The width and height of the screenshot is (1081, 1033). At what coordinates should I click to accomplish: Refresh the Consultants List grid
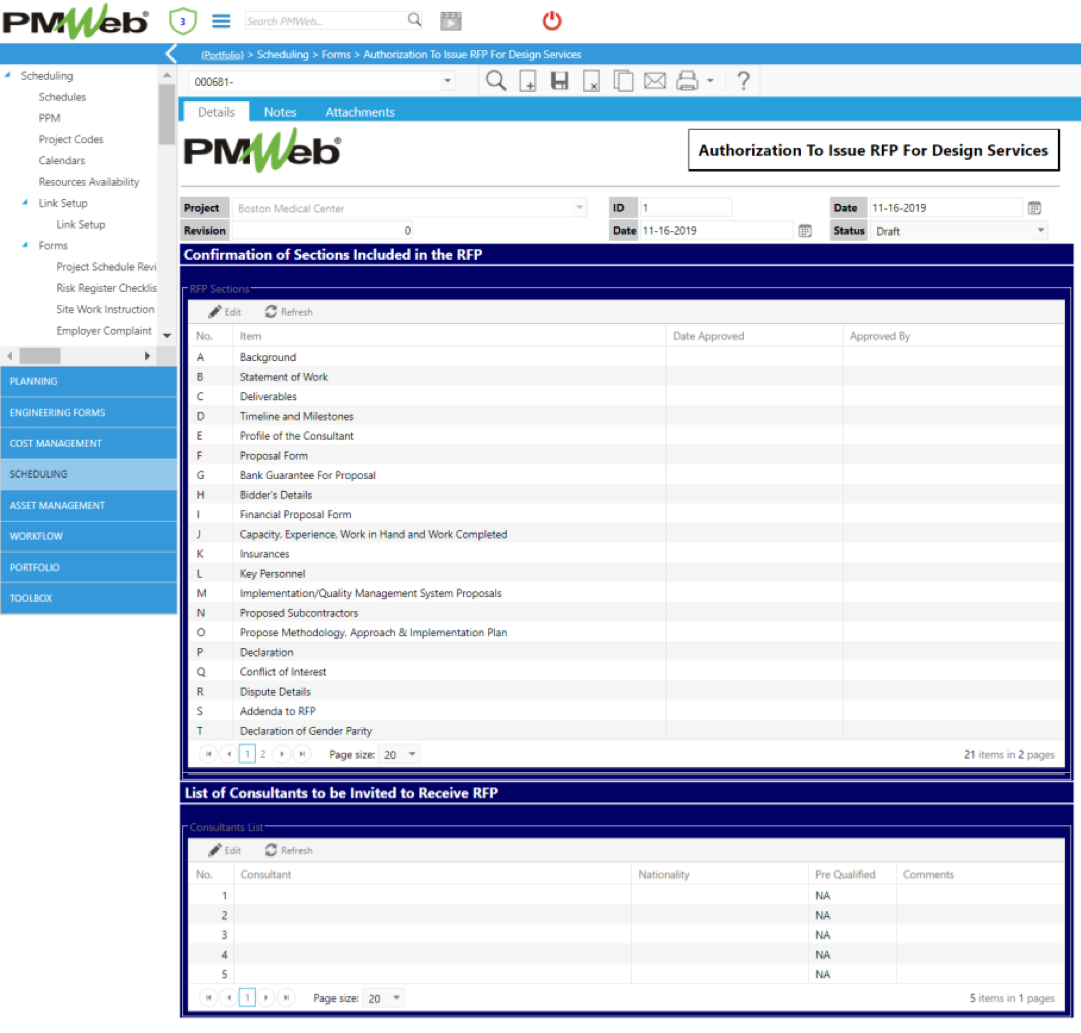pyautogui.click(x=289, y=850)
